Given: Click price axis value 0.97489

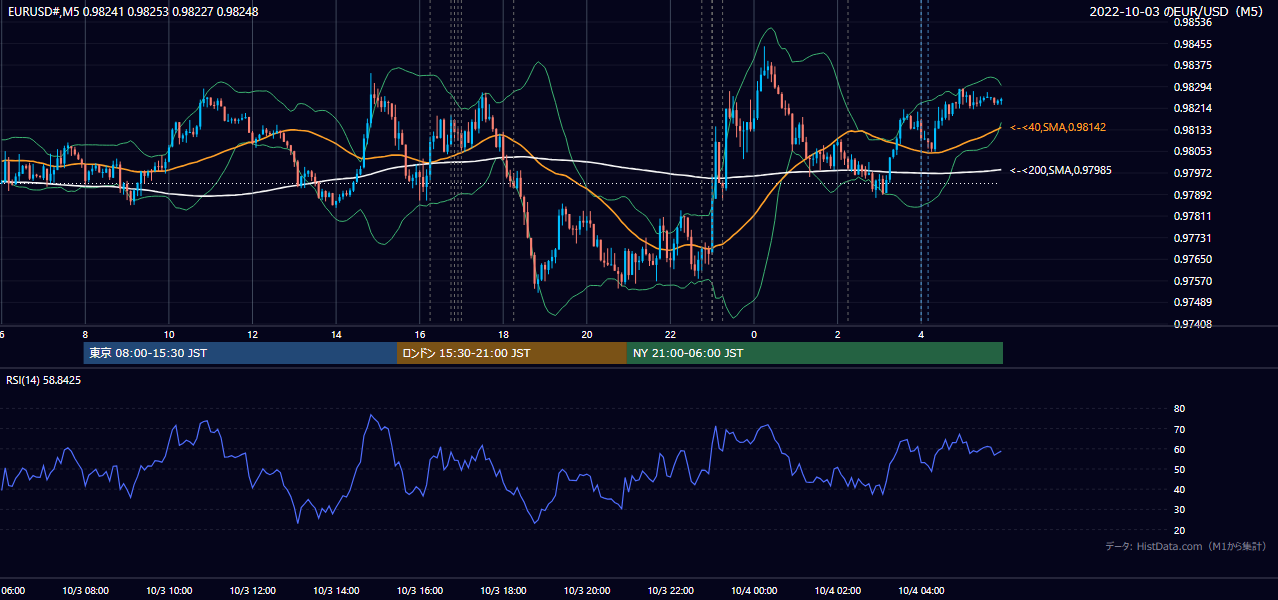Looking at the screenshot, I should [1192, 303].
